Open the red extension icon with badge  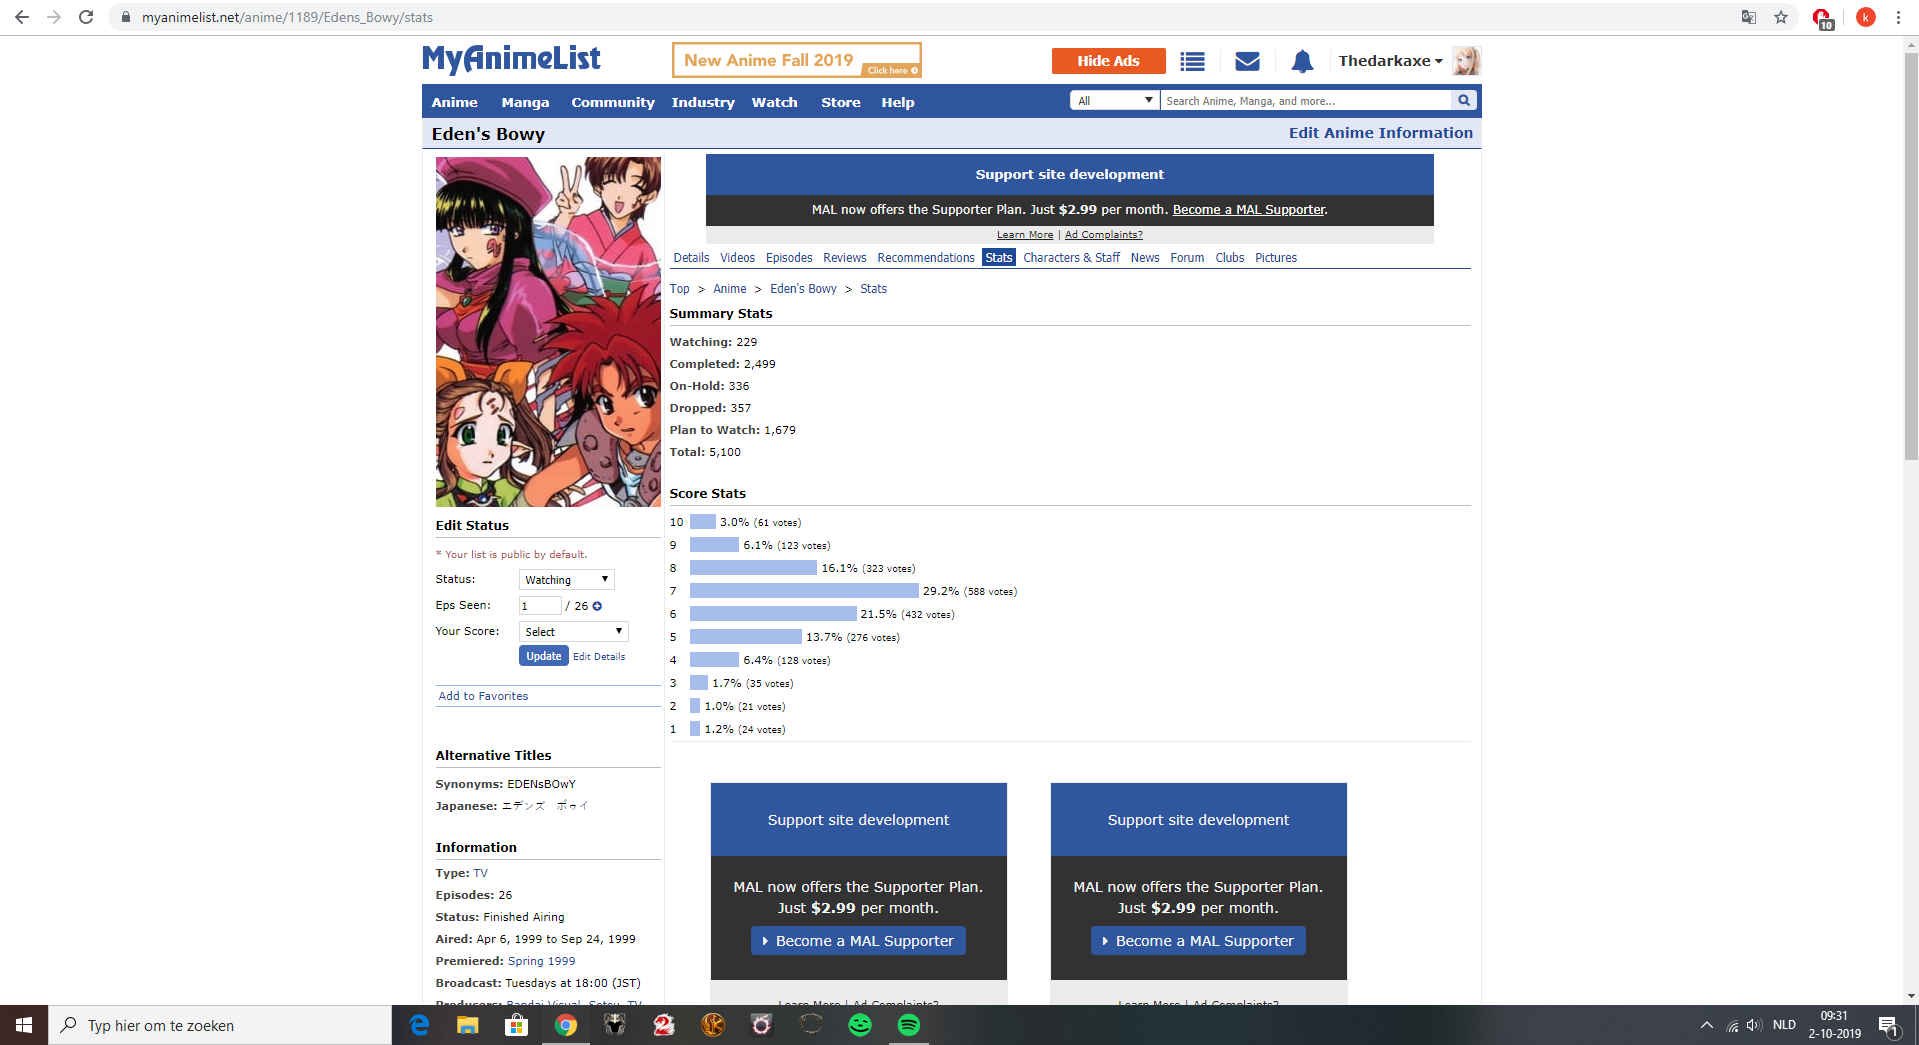pos(1822,18)
